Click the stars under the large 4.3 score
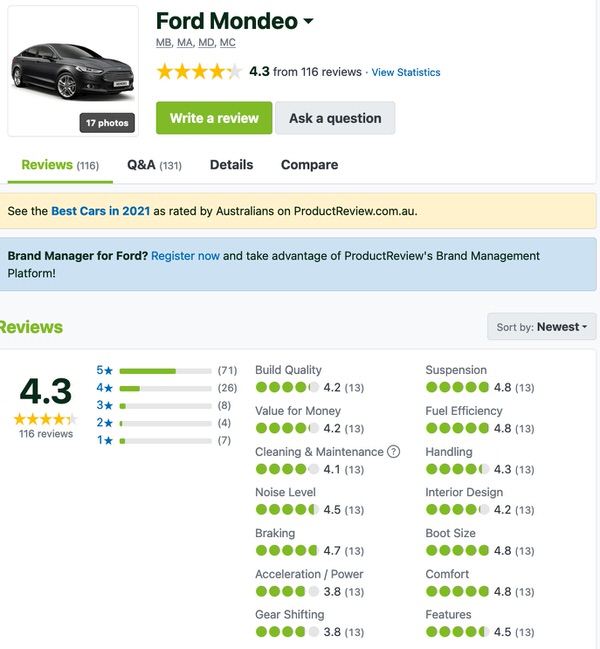Viewport: 600px width, 649px height. 46,419
